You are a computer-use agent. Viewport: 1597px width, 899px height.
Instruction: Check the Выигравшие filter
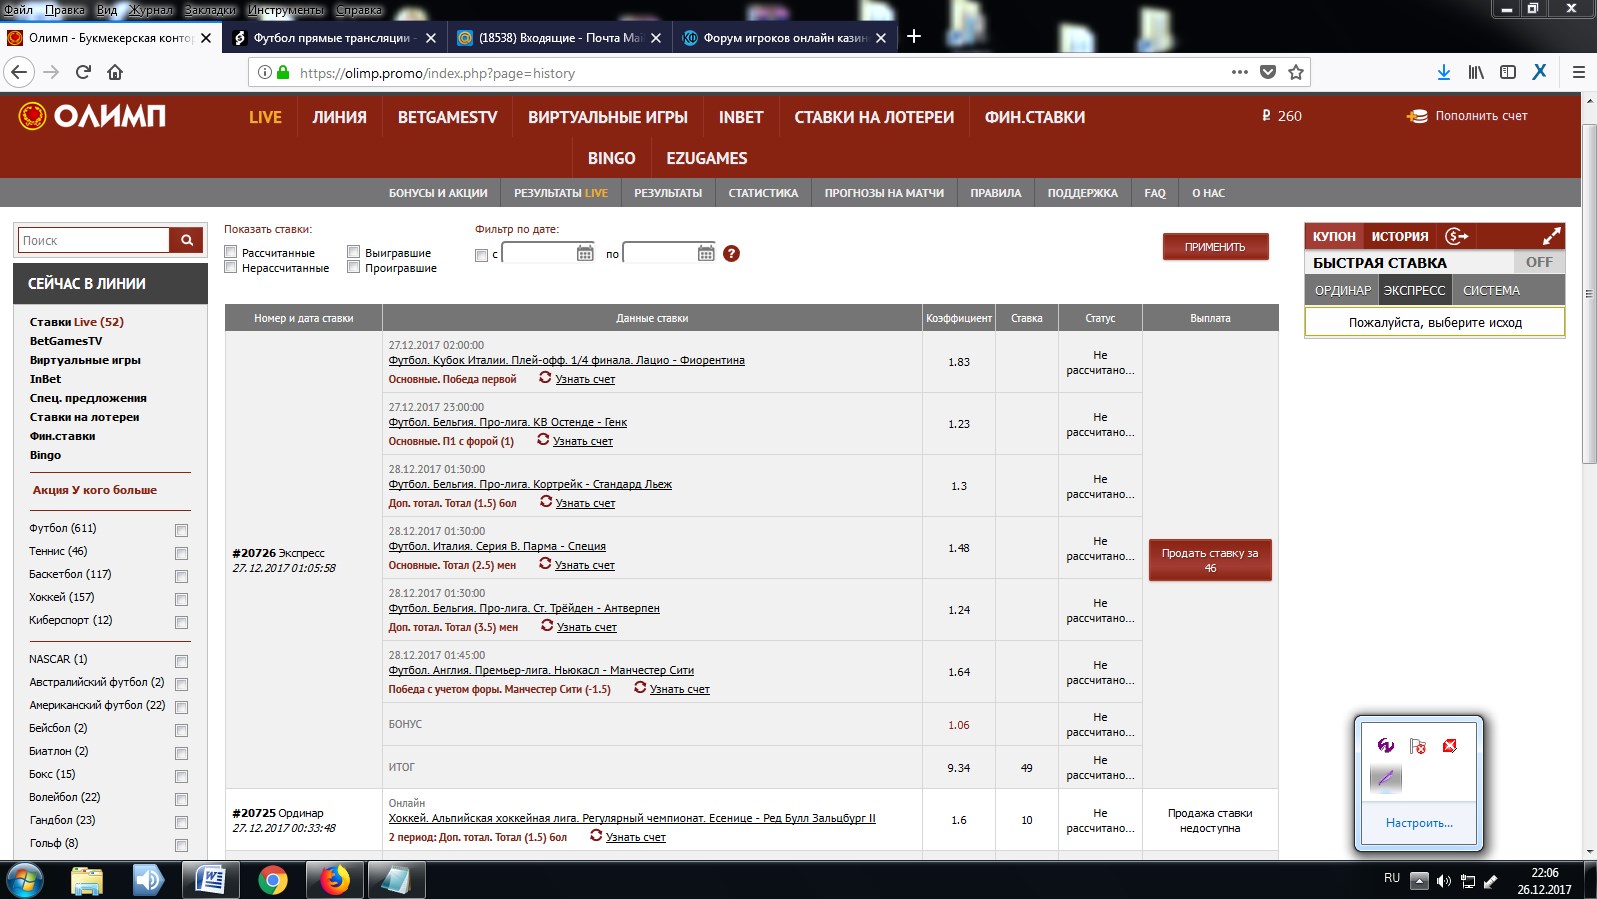(x=353, y=252)
